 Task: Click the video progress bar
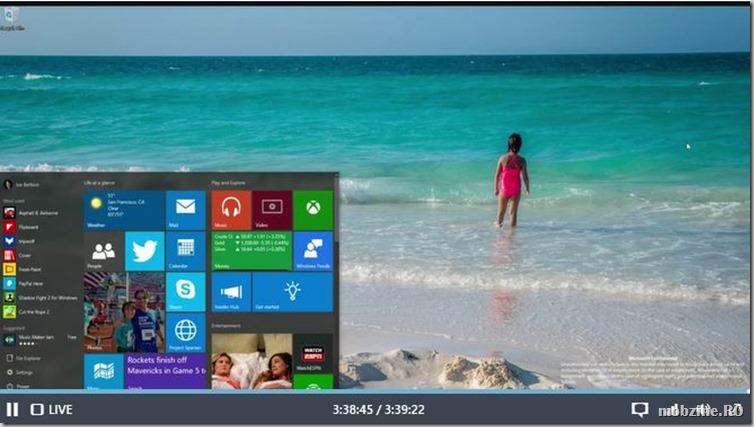tap(377, 391)
